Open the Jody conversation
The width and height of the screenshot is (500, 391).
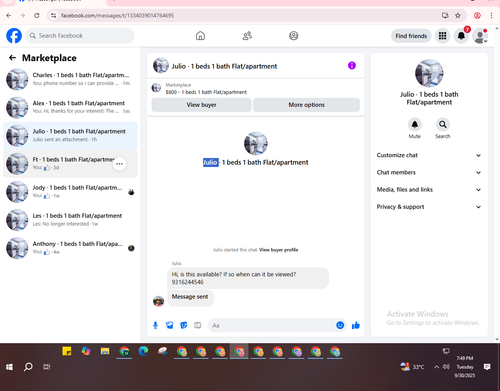[70, 192]
